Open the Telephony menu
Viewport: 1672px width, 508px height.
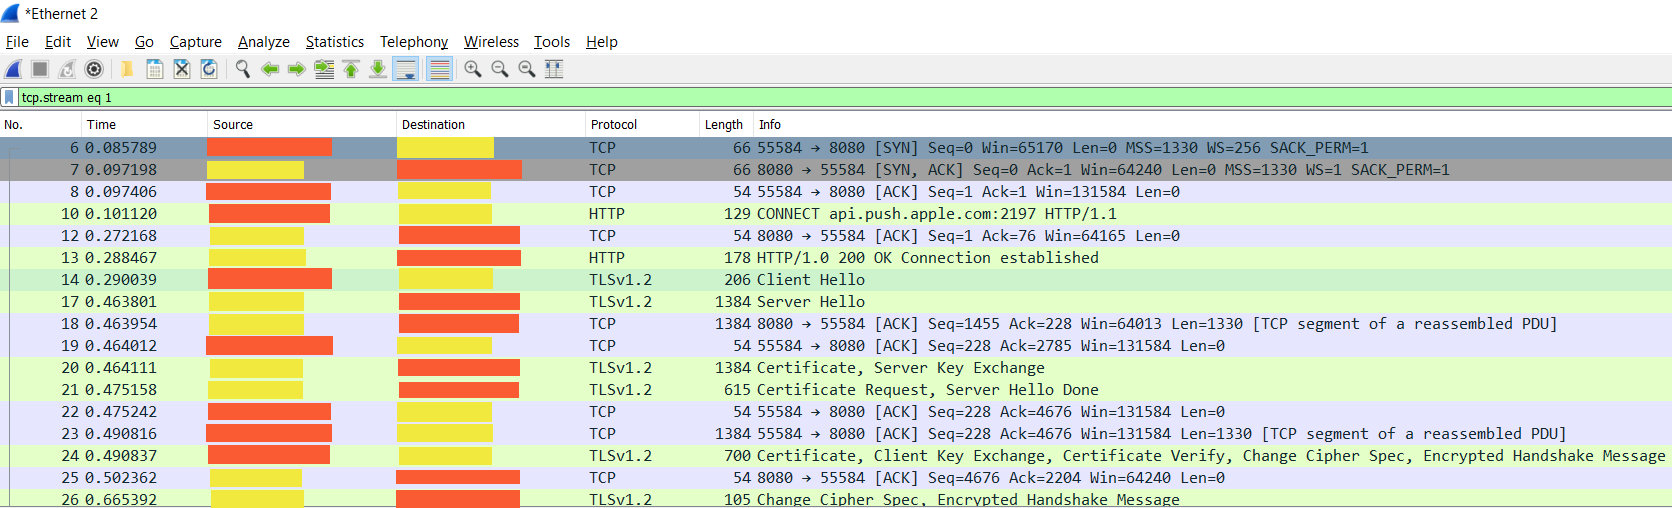point(414,42)
